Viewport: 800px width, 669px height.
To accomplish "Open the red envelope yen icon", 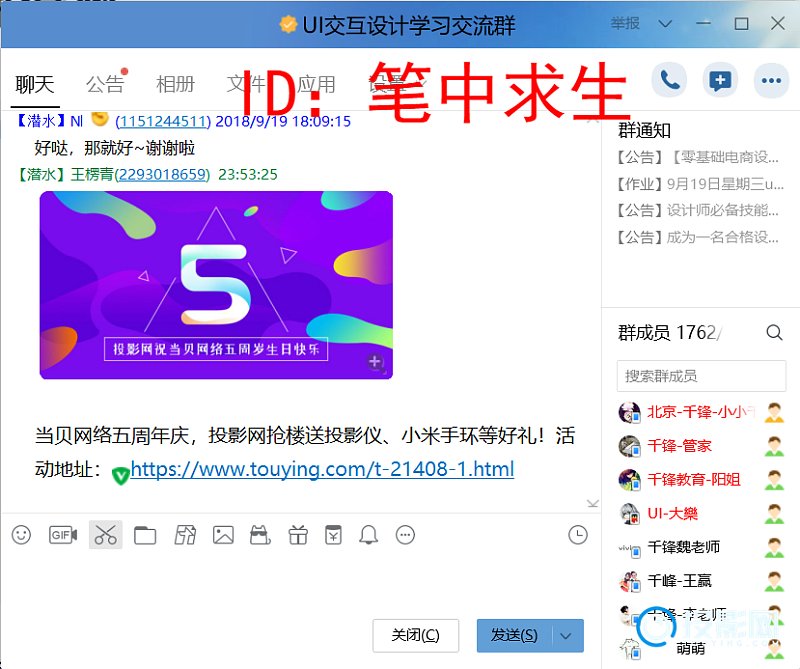I will tap(334, 535).
